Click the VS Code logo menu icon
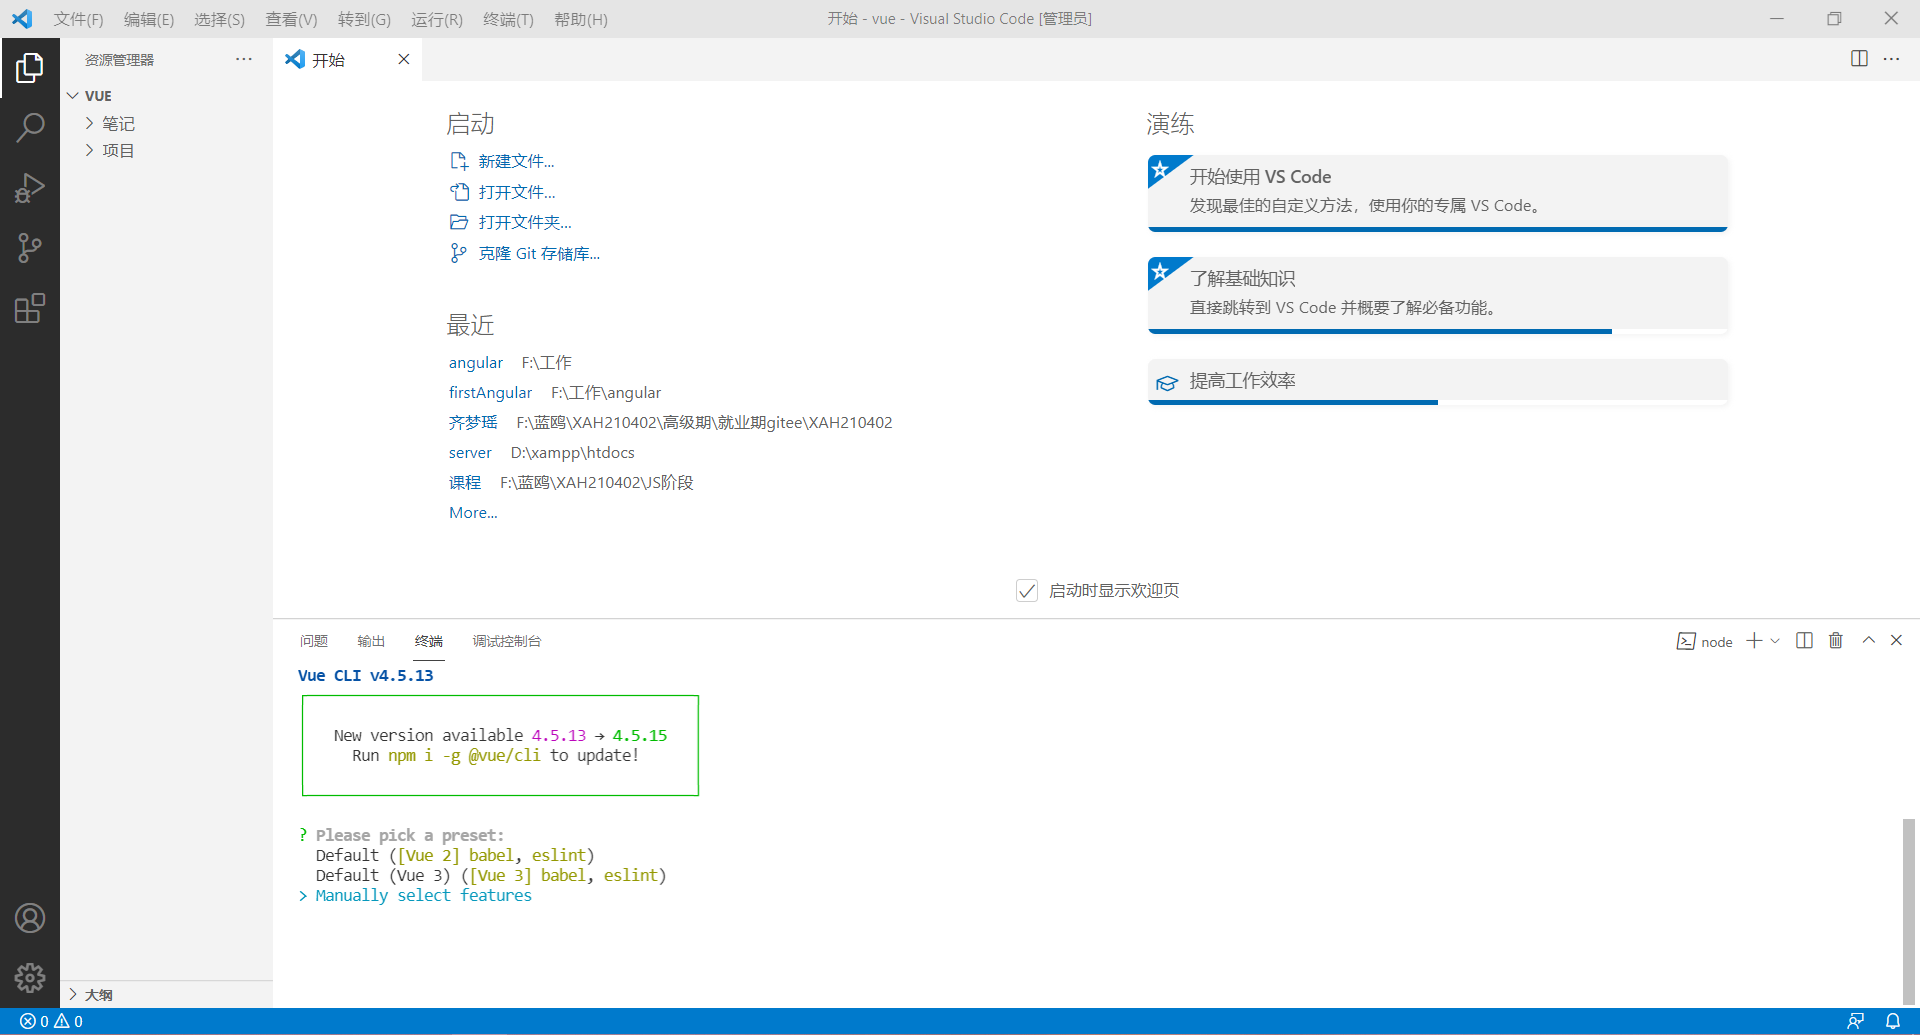The height and width of the screenshot is (1035, 1920). pyautogui.click(x=22, y=19)
